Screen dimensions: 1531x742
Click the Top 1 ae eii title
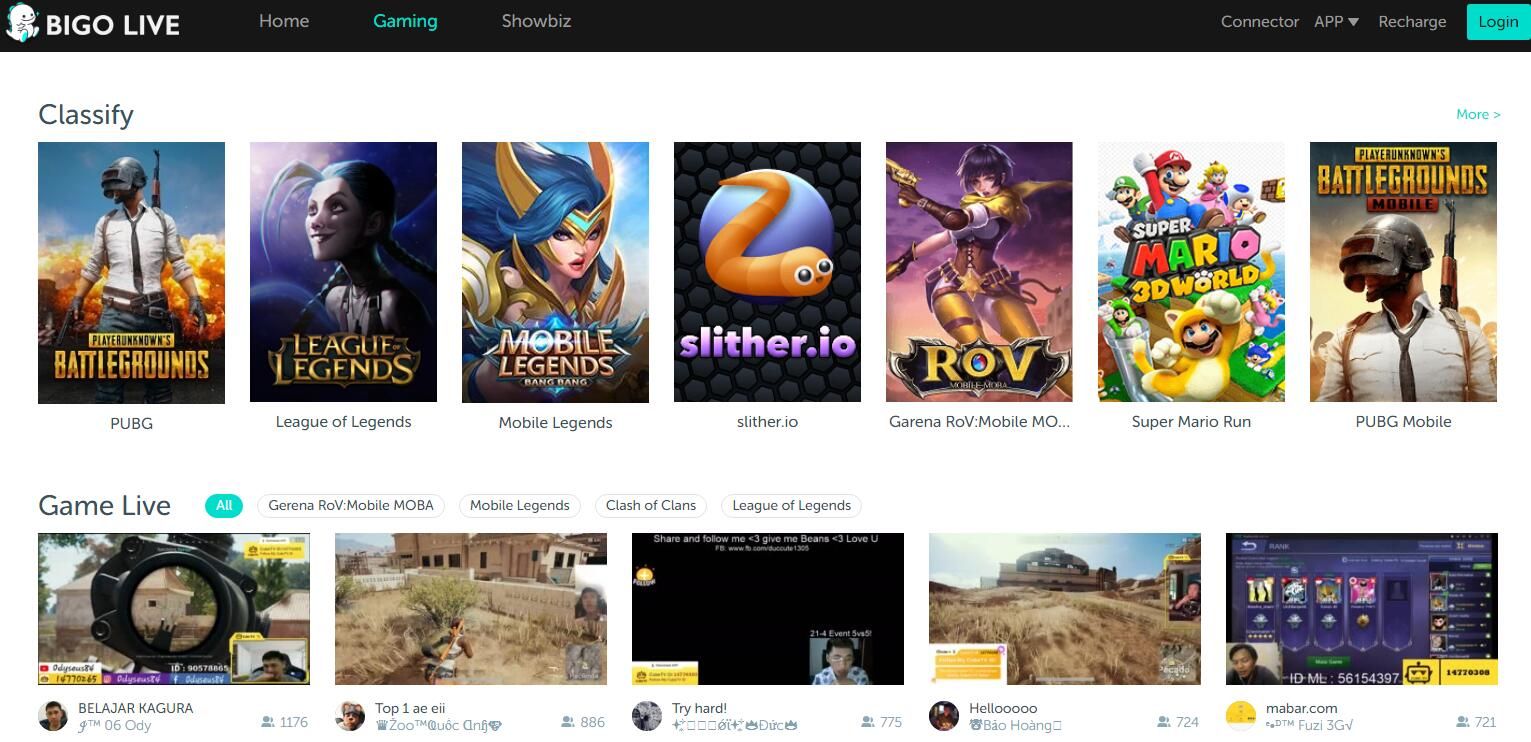pos(410,708)
